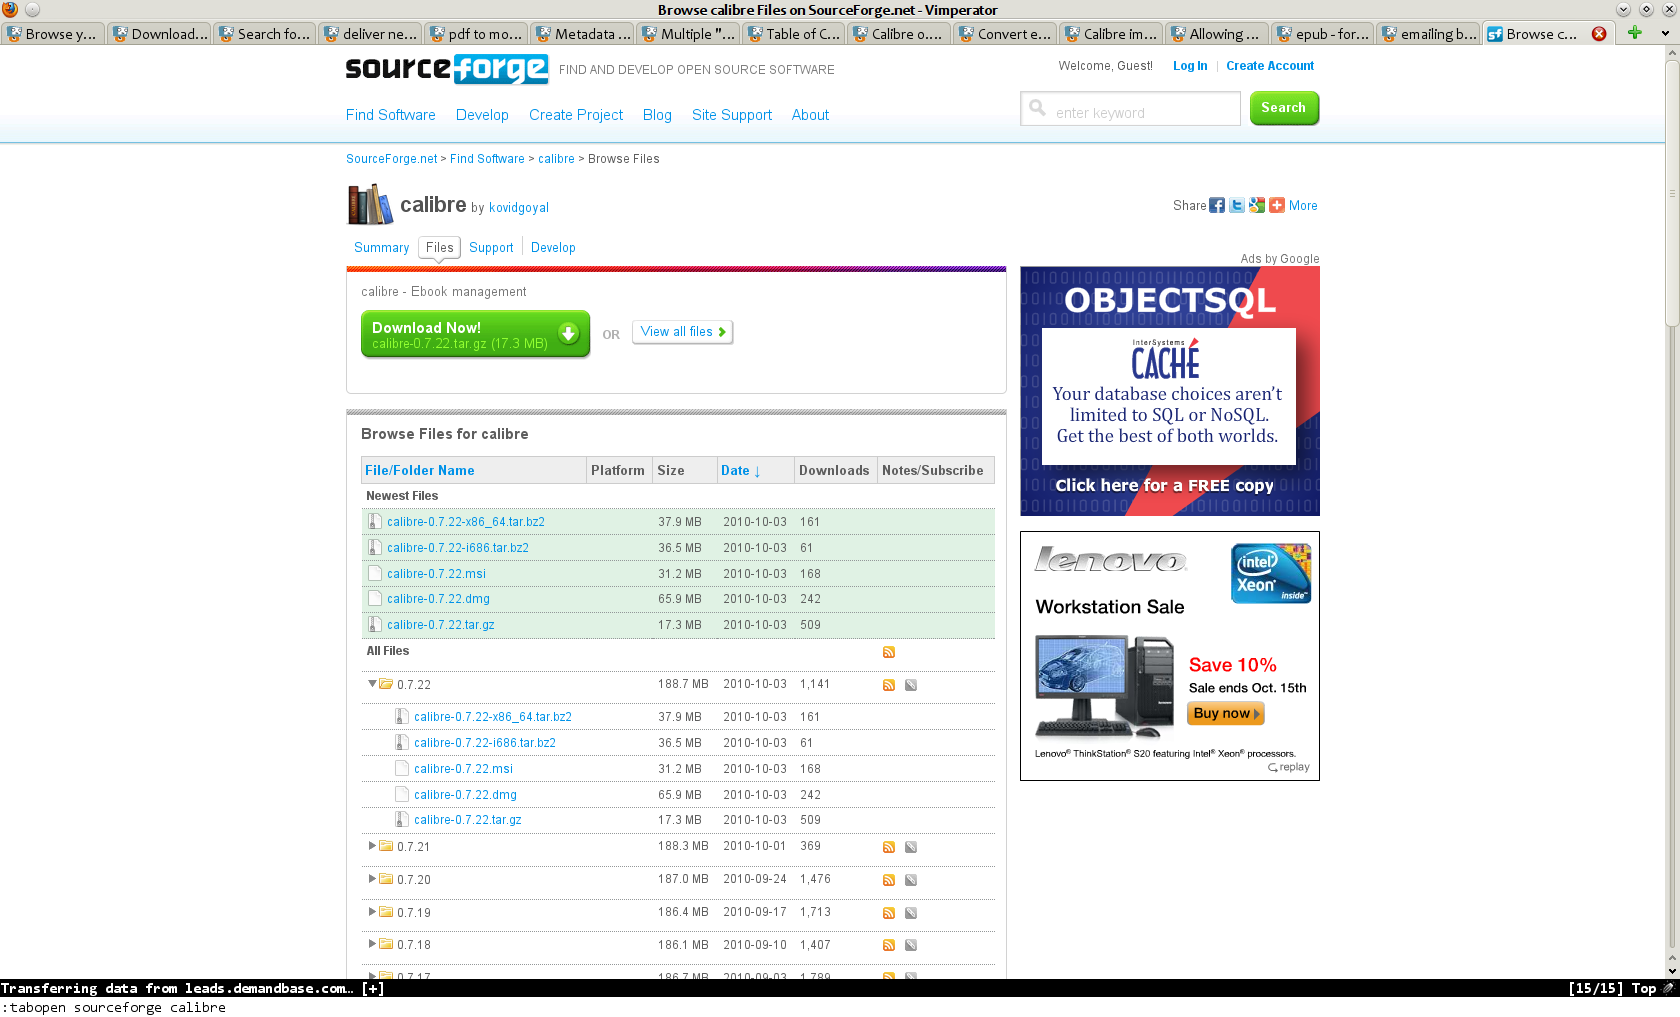
Task: Click the orange plus share icon
Action: [1277, 205]
